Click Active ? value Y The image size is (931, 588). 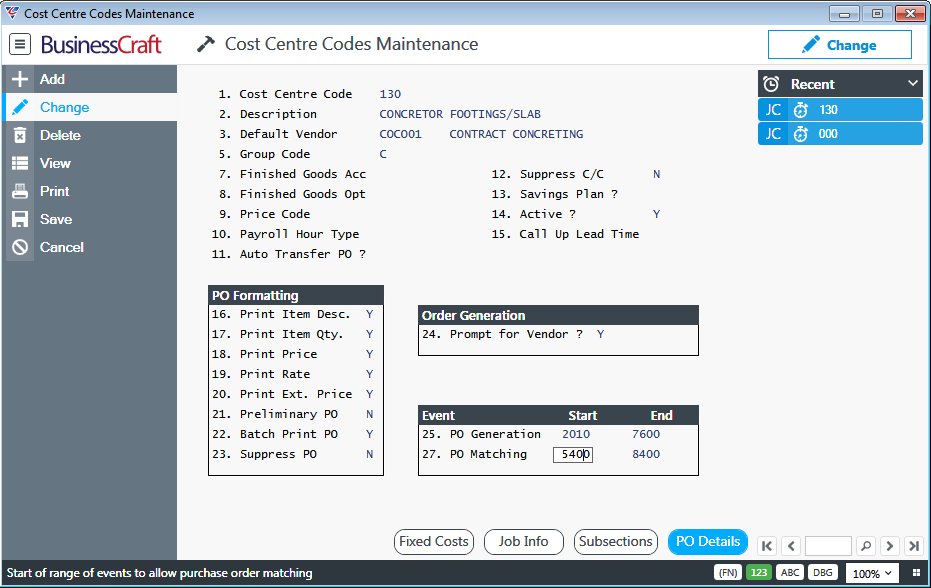pos(657,214)
